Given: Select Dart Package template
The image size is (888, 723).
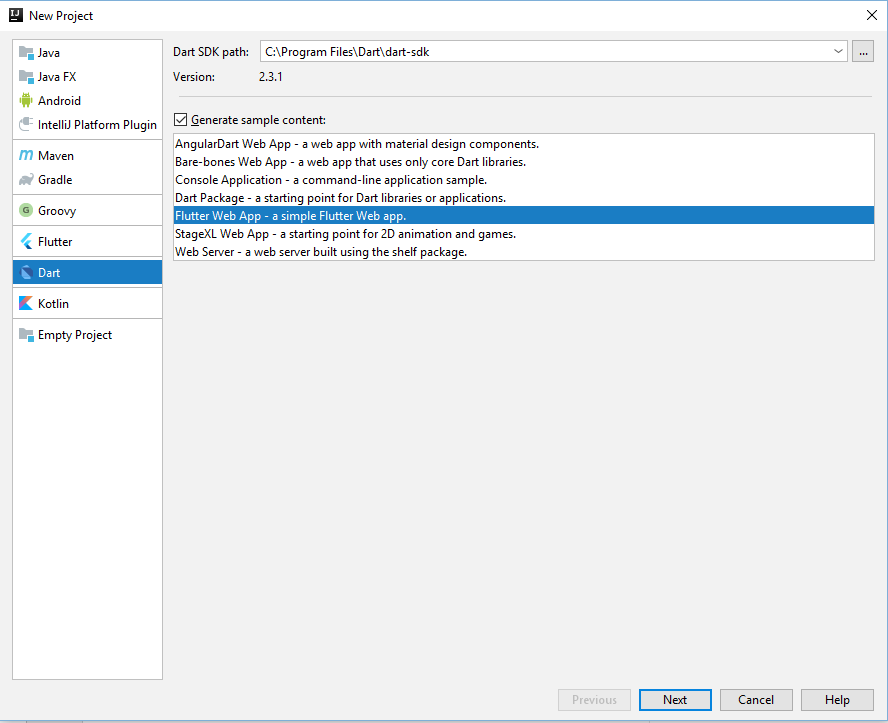Looking at the screenshot, I should [523, 198].
